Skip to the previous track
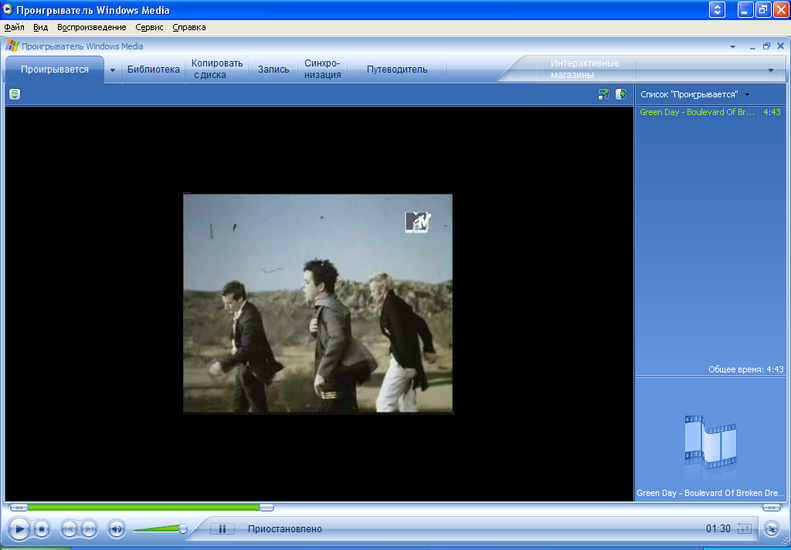 pos(69,529)
